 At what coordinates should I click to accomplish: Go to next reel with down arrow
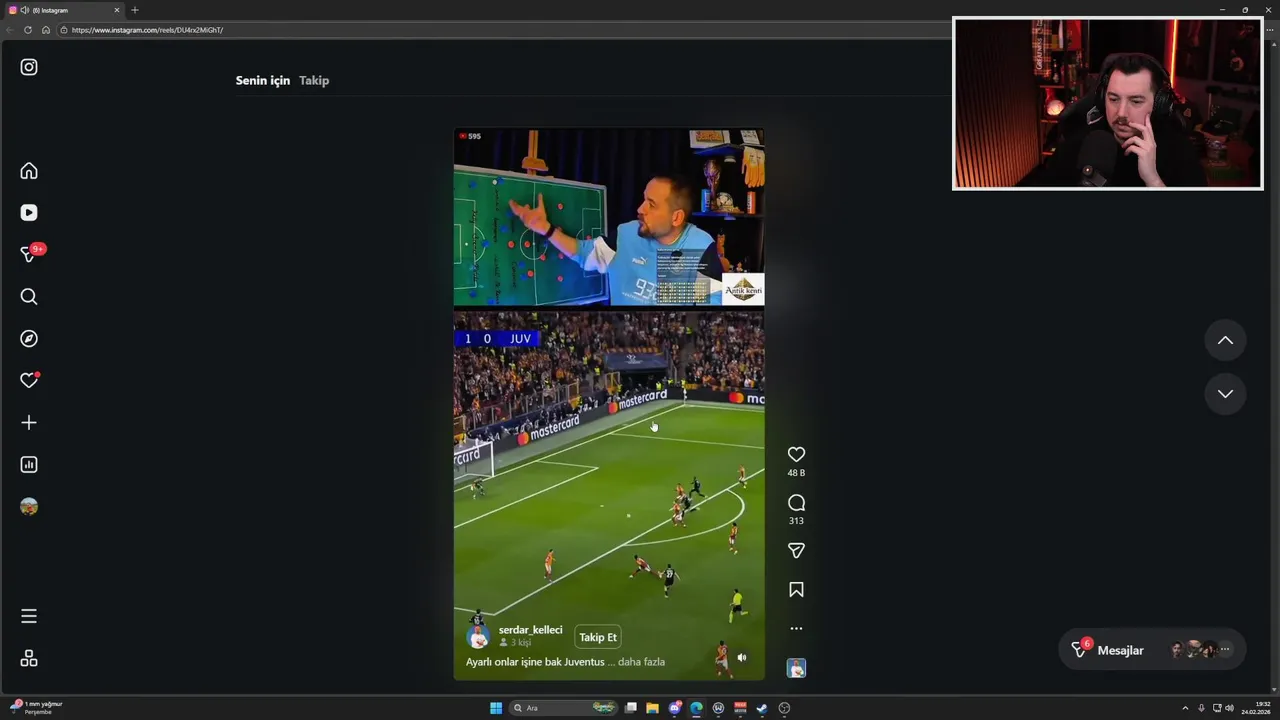(x=1225, y=394)
